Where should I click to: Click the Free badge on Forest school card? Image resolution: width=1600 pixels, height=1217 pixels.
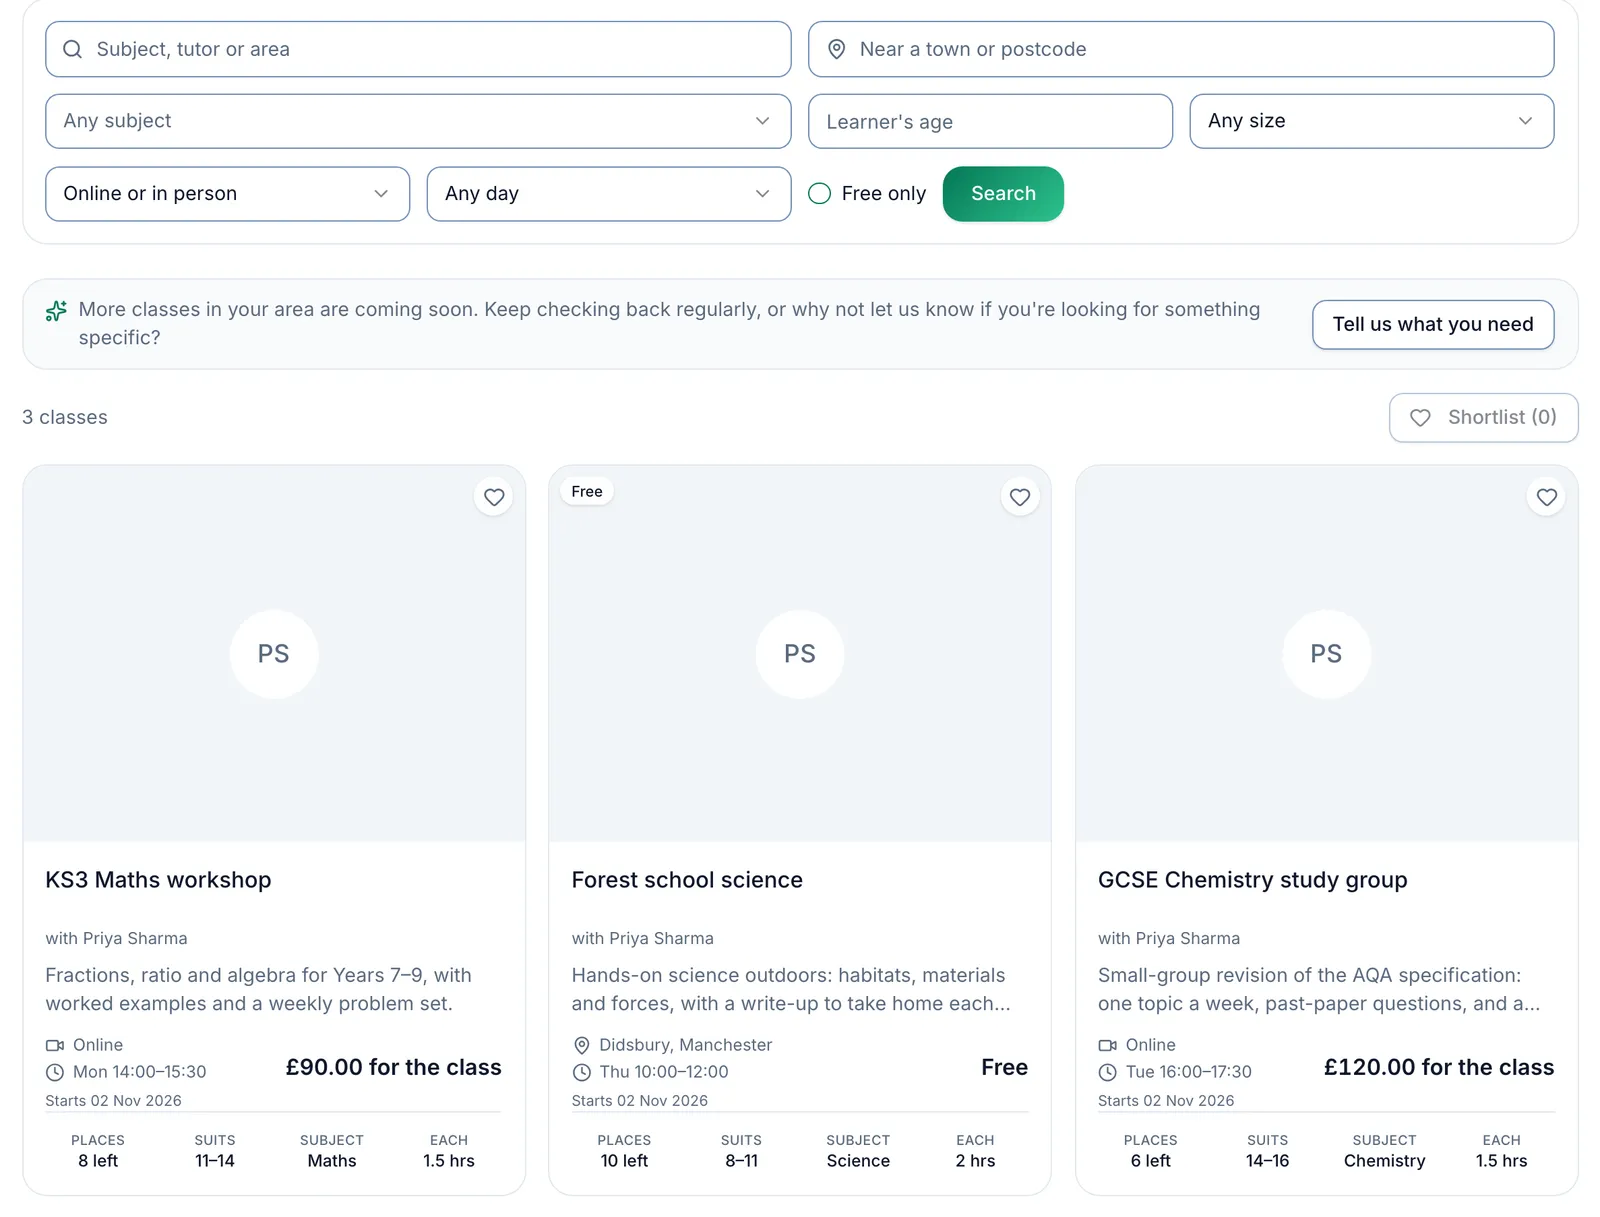tap(587, 491)
